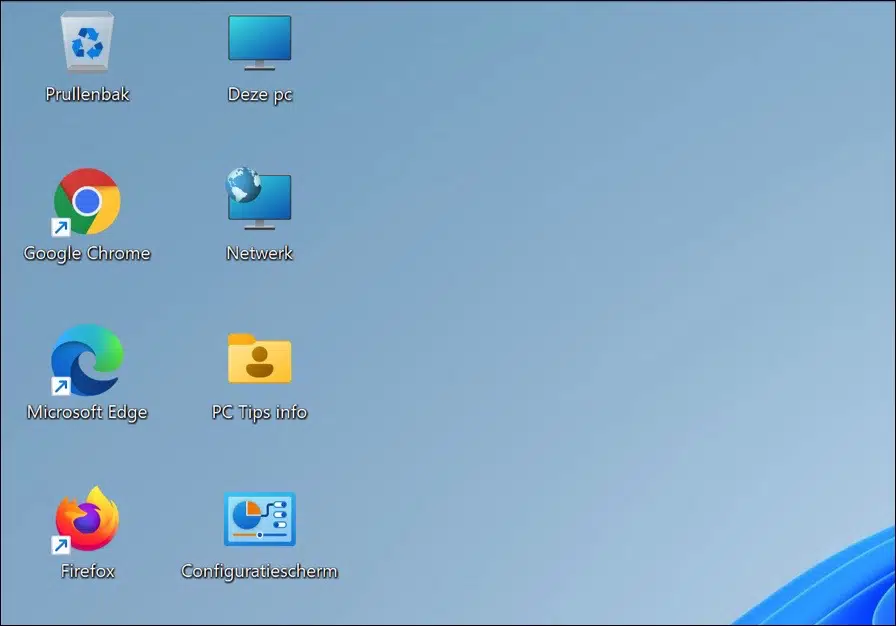896x626 pixels.
Task: Click the "Prullenbak" label text
Action: (87, 94)
